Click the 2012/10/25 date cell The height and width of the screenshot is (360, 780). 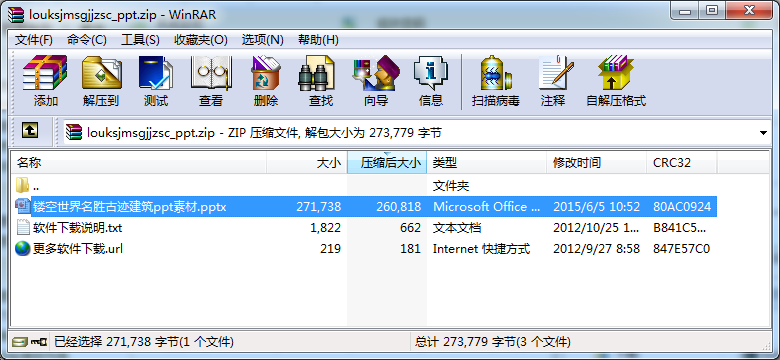(x=597, y=228)
